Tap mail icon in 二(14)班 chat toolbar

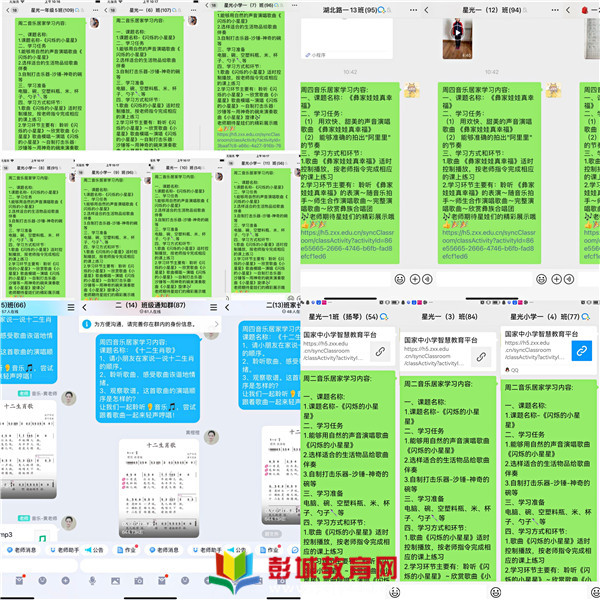pyautogui.click(x=162, y=580)
